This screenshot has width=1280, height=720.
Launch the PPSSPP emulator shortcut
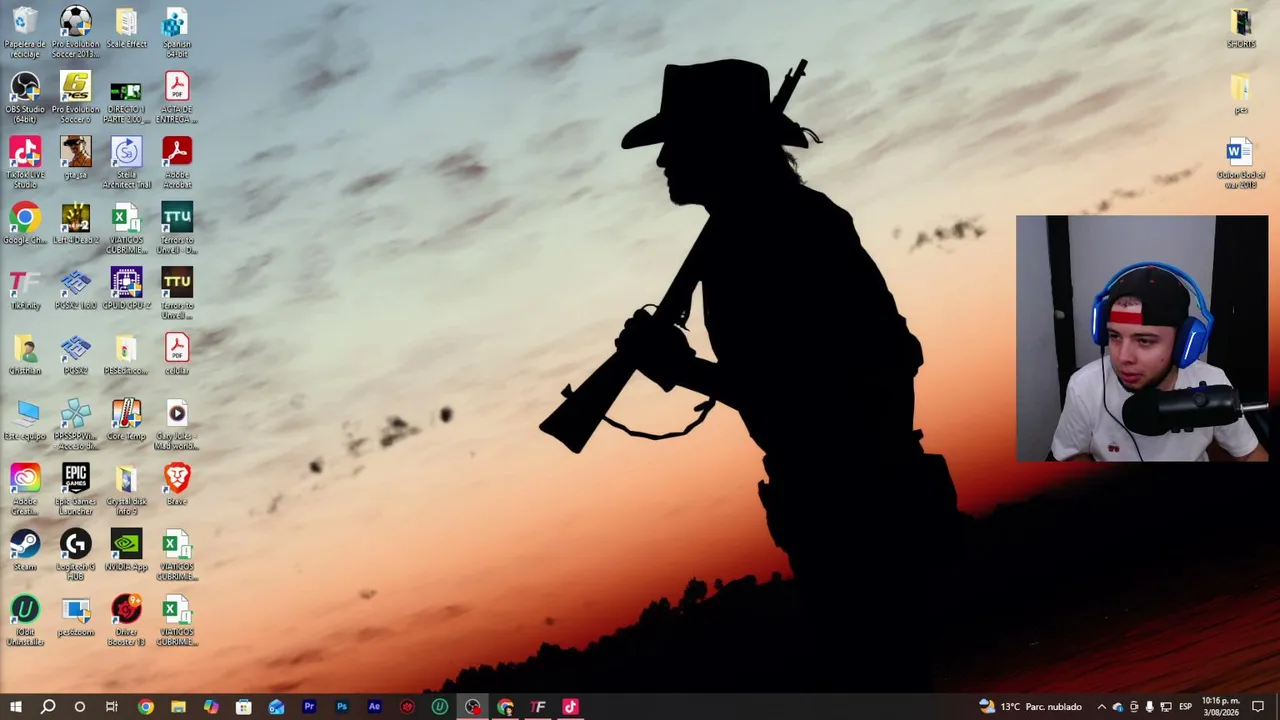click(76, 424)
